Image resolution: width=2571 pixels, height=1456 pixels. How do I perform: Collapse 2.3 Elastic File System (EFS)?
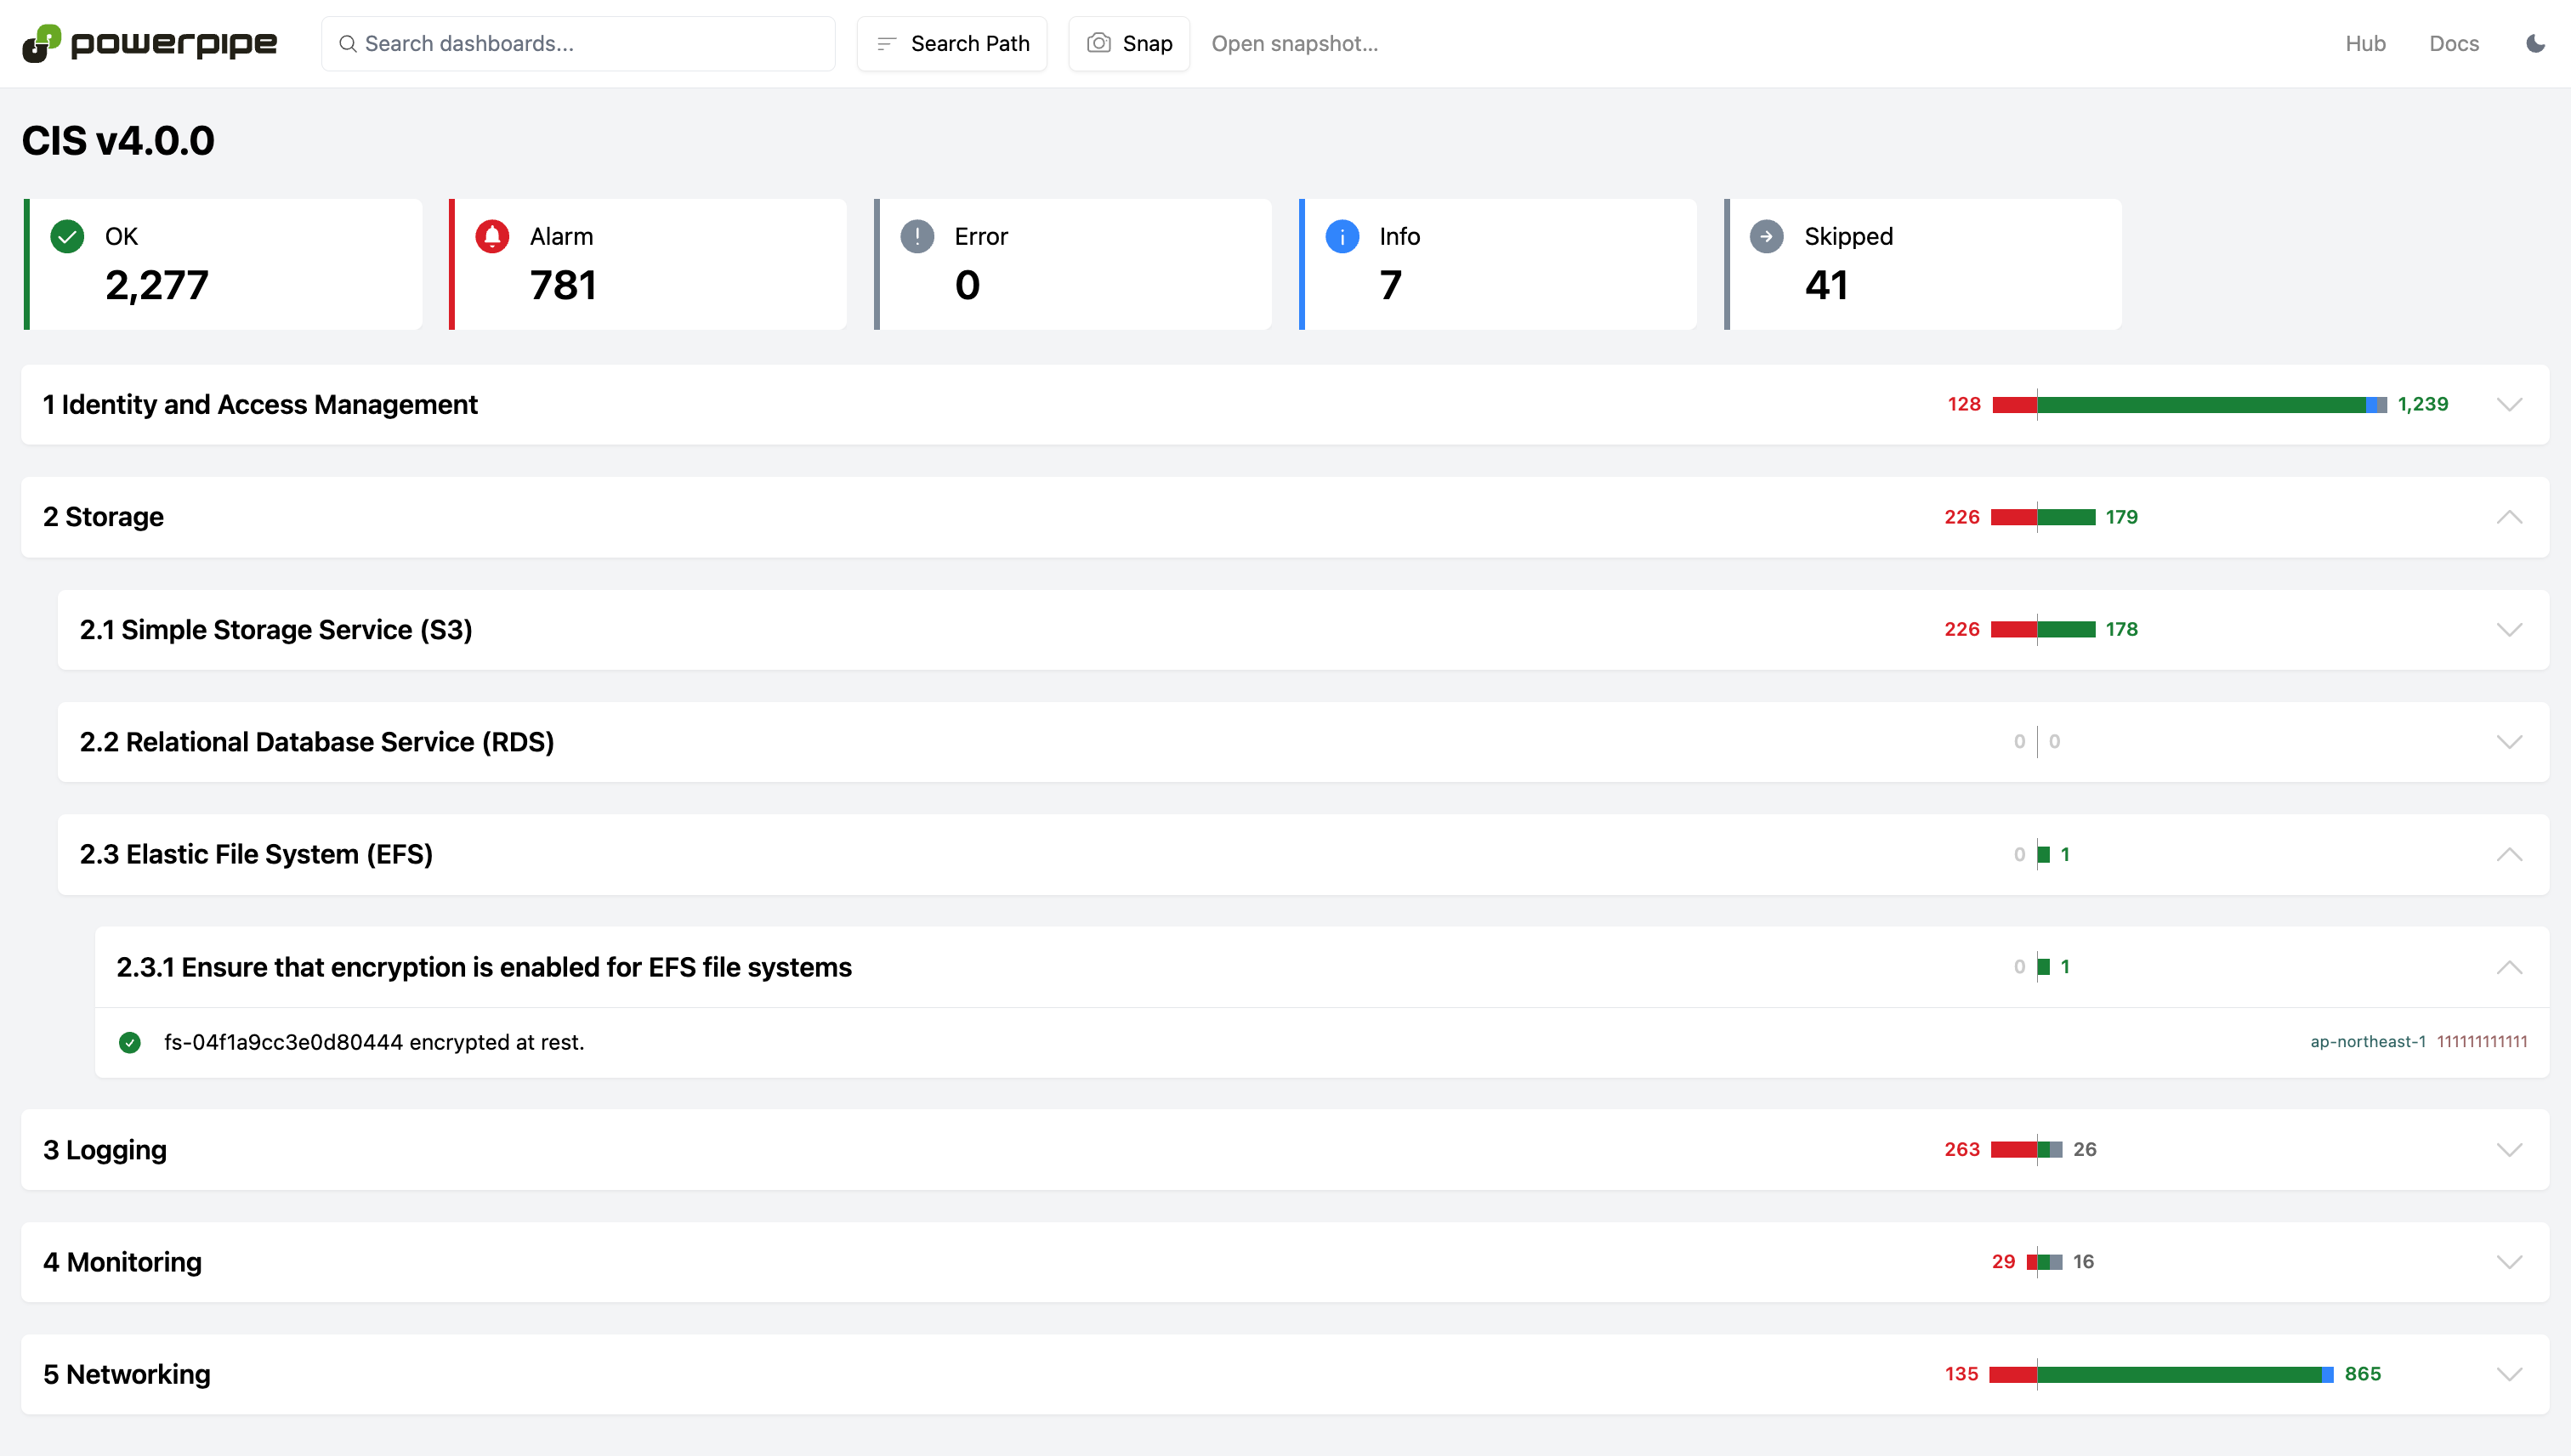pos(2509,854)
